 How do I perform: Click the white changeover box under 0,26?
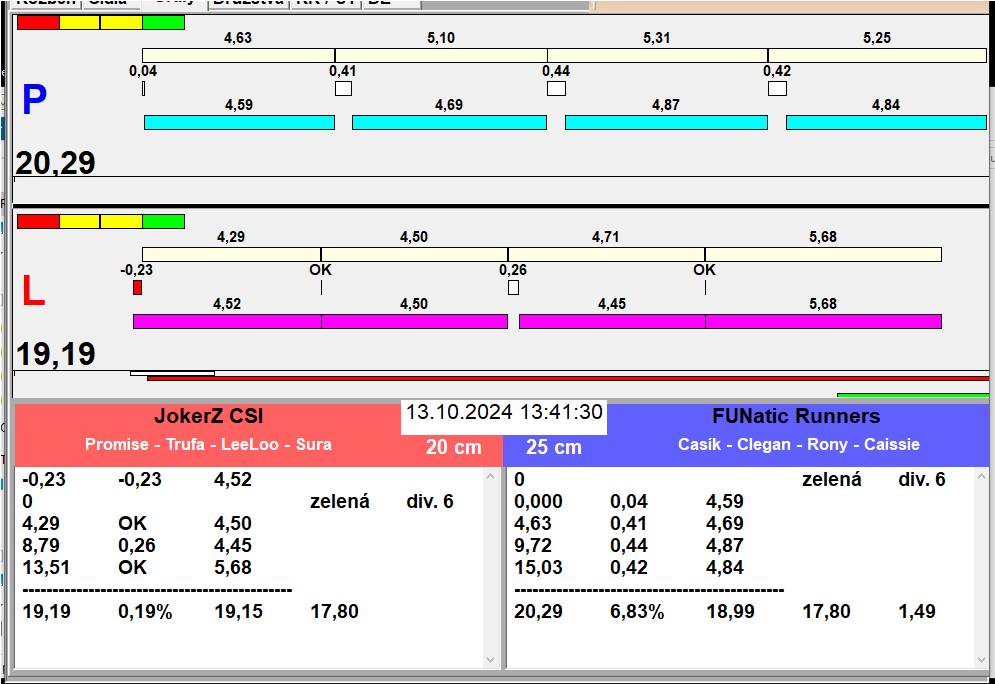513,288
